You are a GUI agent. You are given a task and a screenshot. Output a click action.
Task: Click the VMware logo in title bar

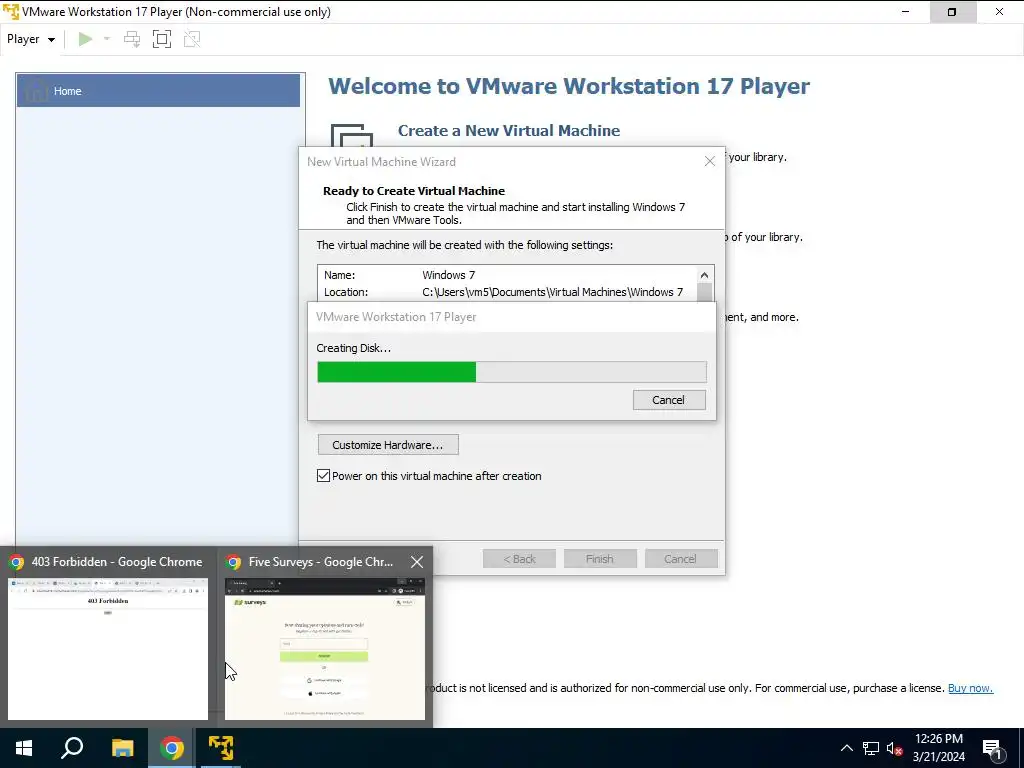tap(10, 12)
